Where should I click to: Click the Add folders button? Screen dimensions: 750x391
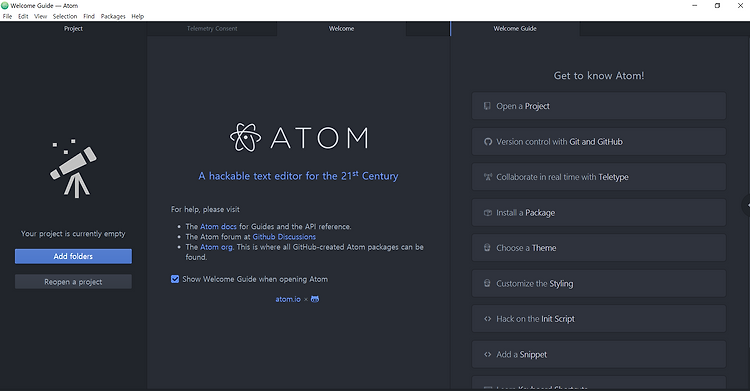(x=73, y=257)
